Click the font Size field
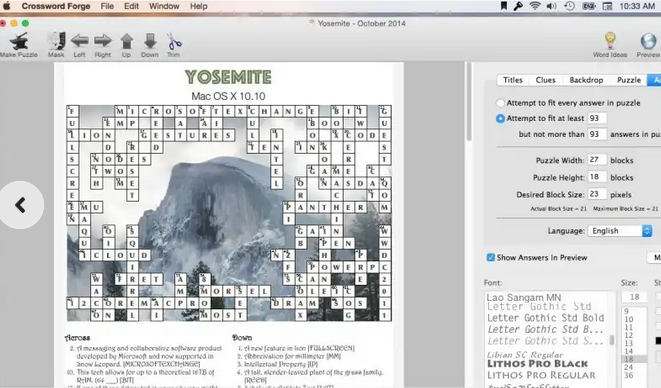The height and width of the screenshot is (388, 661). pyautogui.click(x=634, y=297)
